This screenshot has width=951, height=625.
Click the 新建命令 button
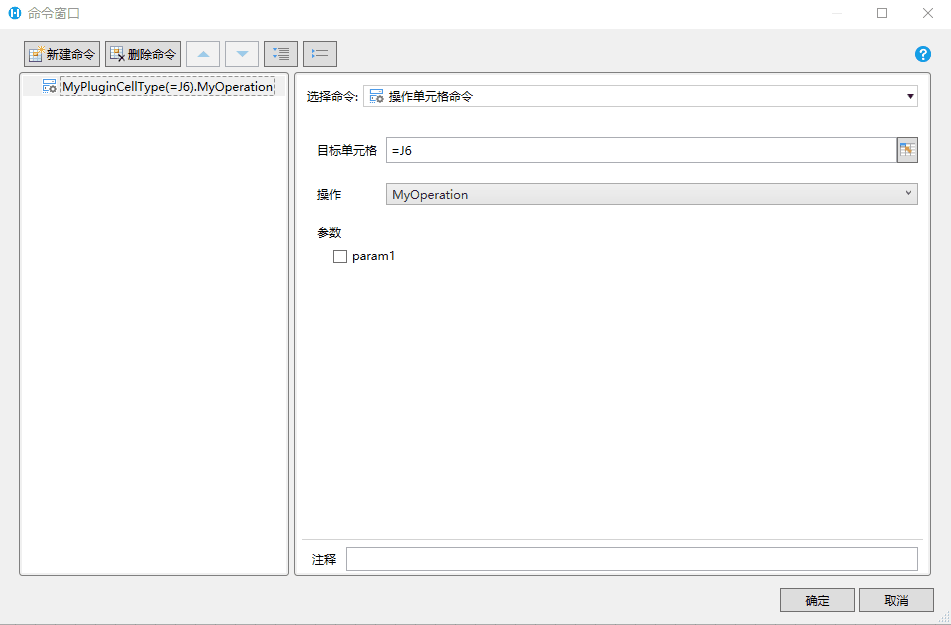point(62,54)
